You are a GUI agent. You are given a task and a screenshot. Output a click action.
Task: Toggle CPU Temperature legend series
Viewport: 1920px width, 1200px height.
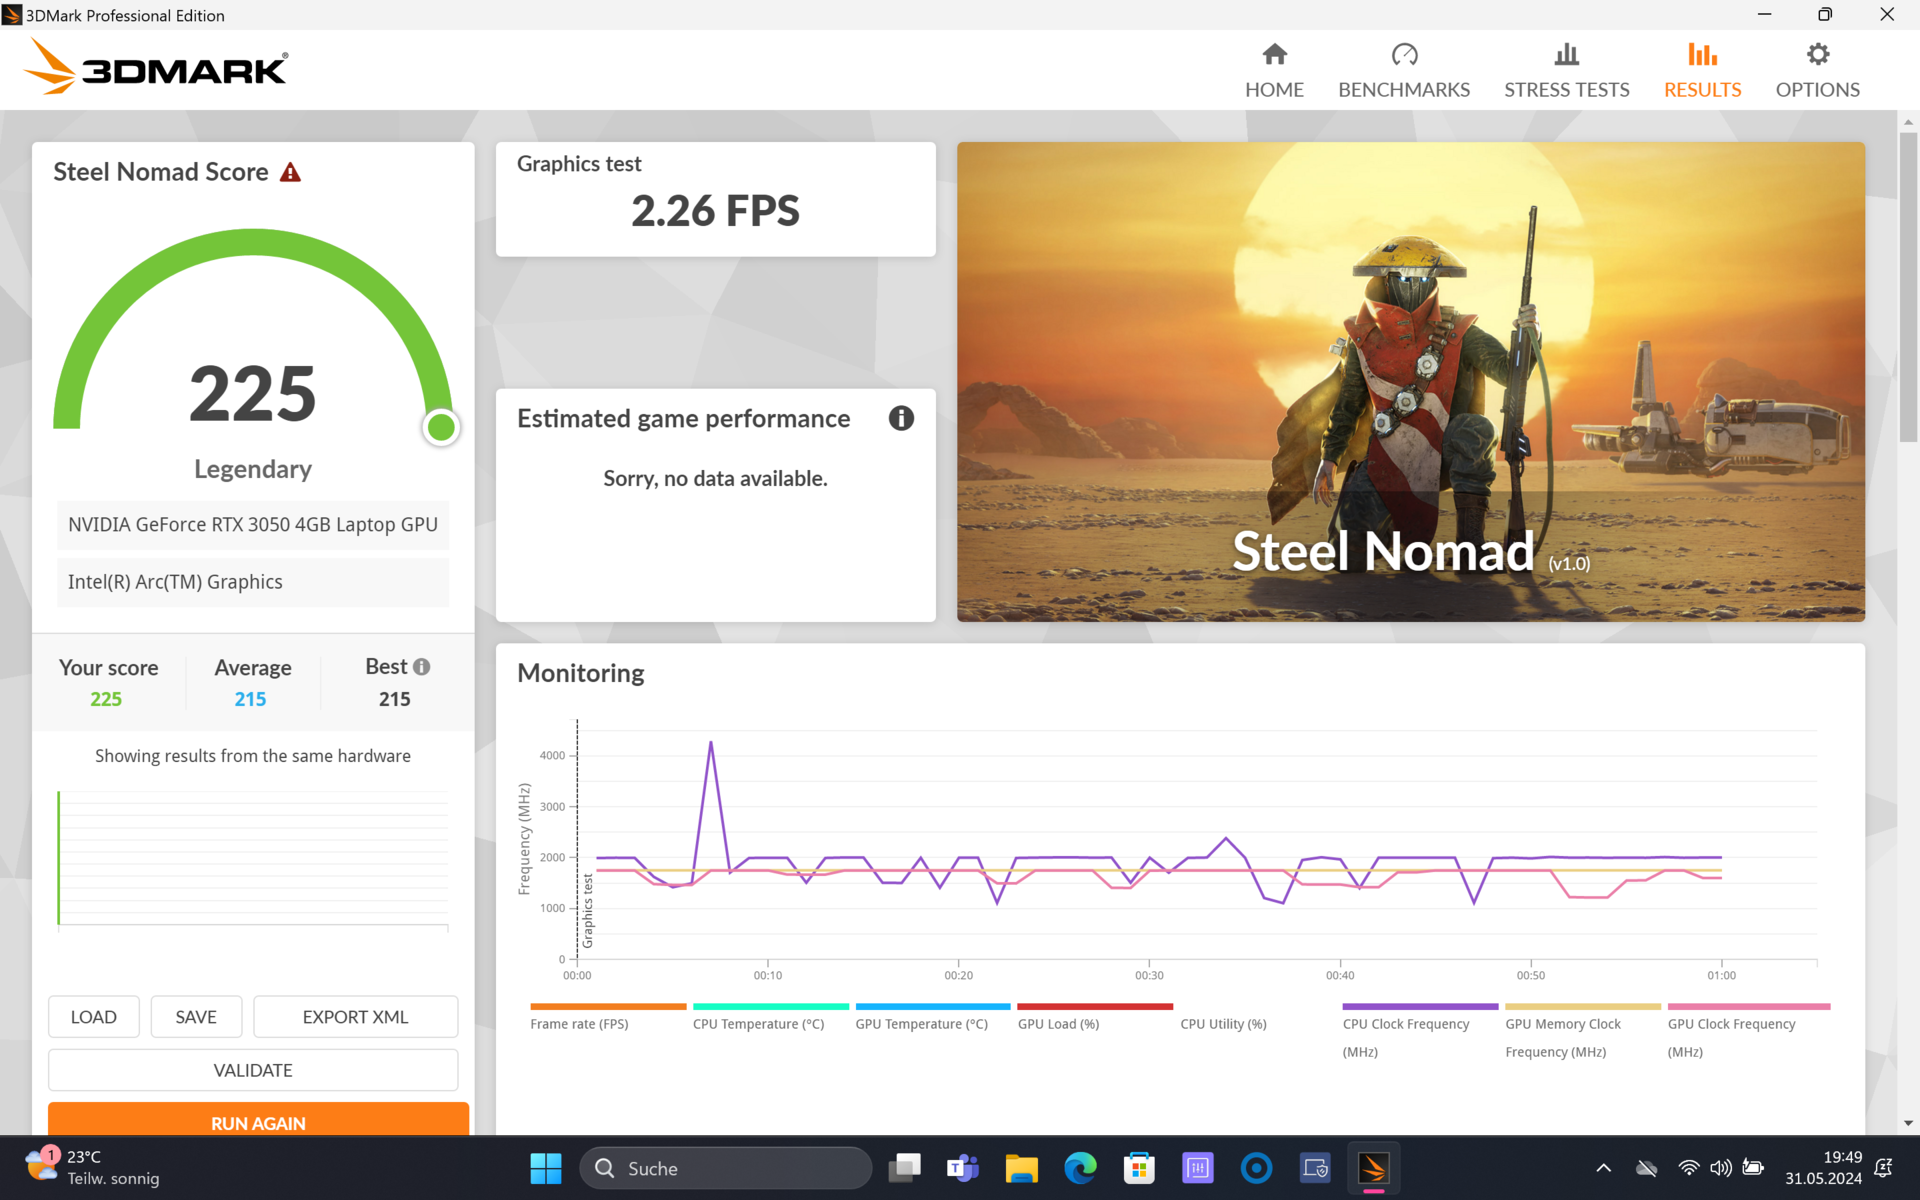click(x=758, y=1023)
